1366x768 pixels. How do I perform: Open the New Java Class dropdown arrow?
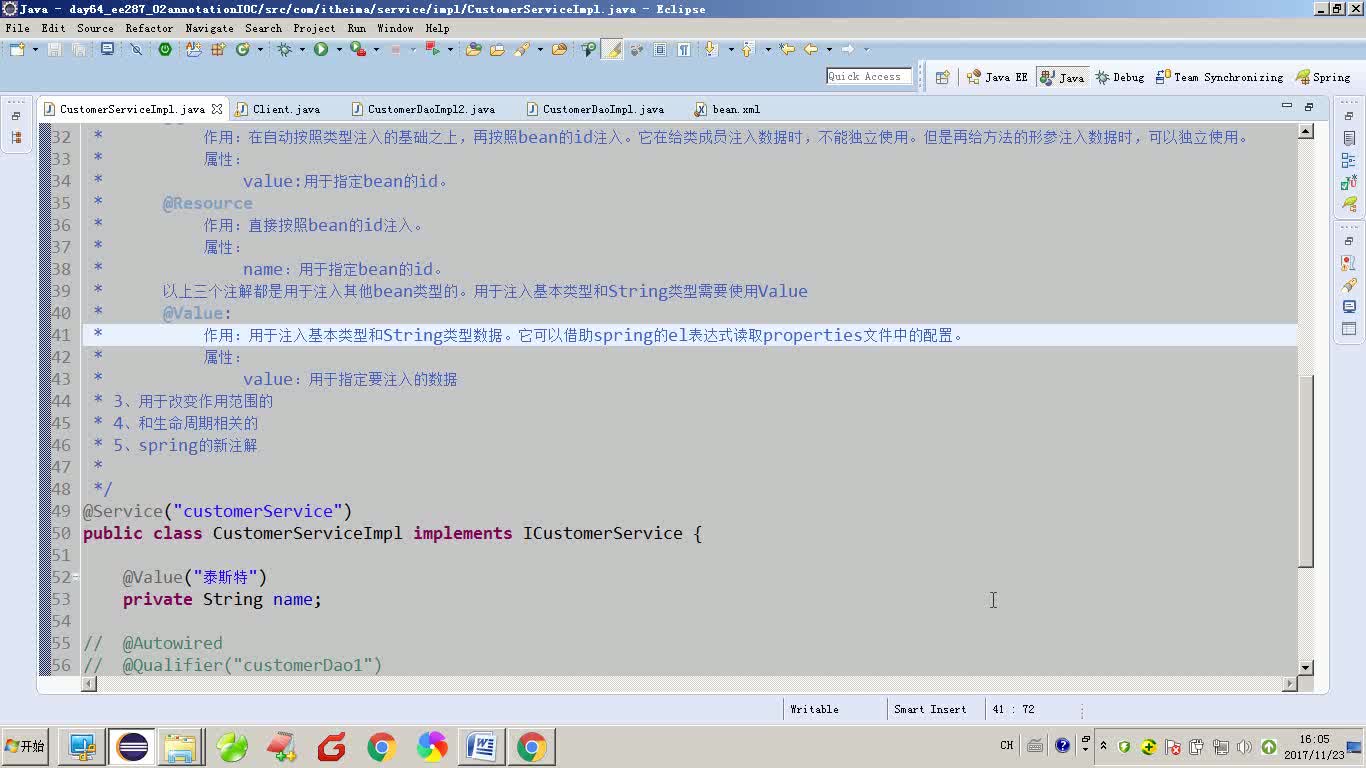click(260, 49)
